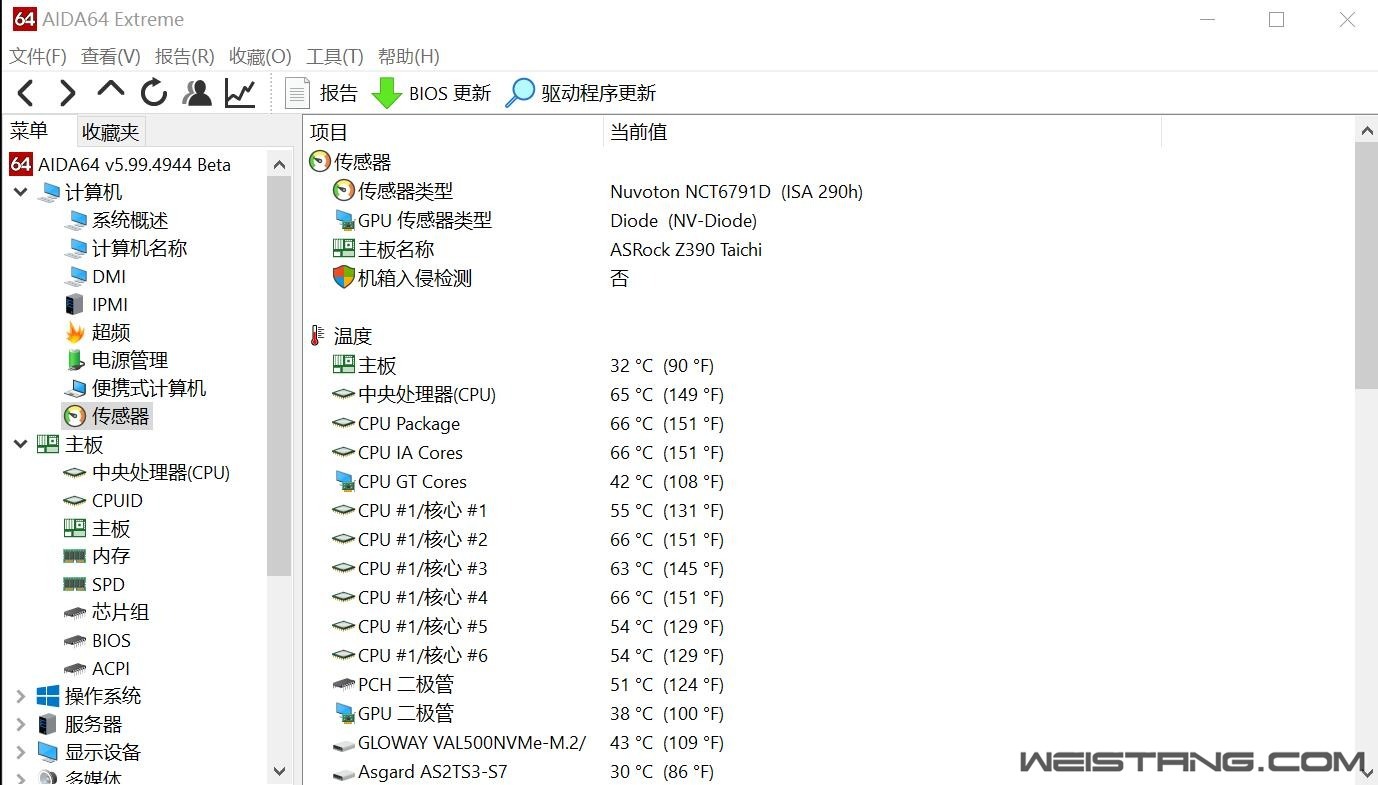Click the tree panel scroll-down arrow
This screenshot has width=1378, height=785.
click(280, 772)
